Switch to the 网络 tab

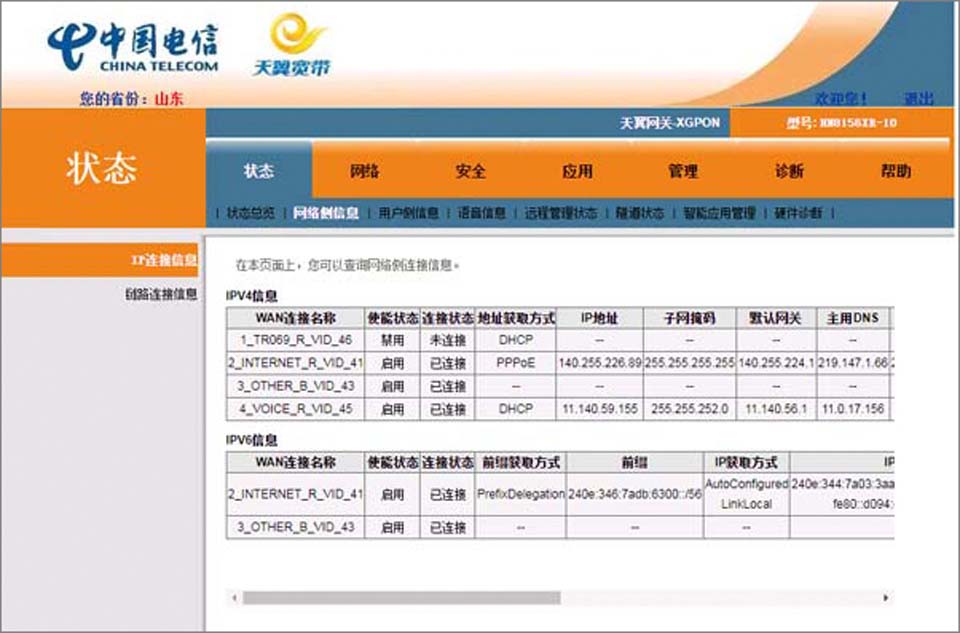[365, 171]
